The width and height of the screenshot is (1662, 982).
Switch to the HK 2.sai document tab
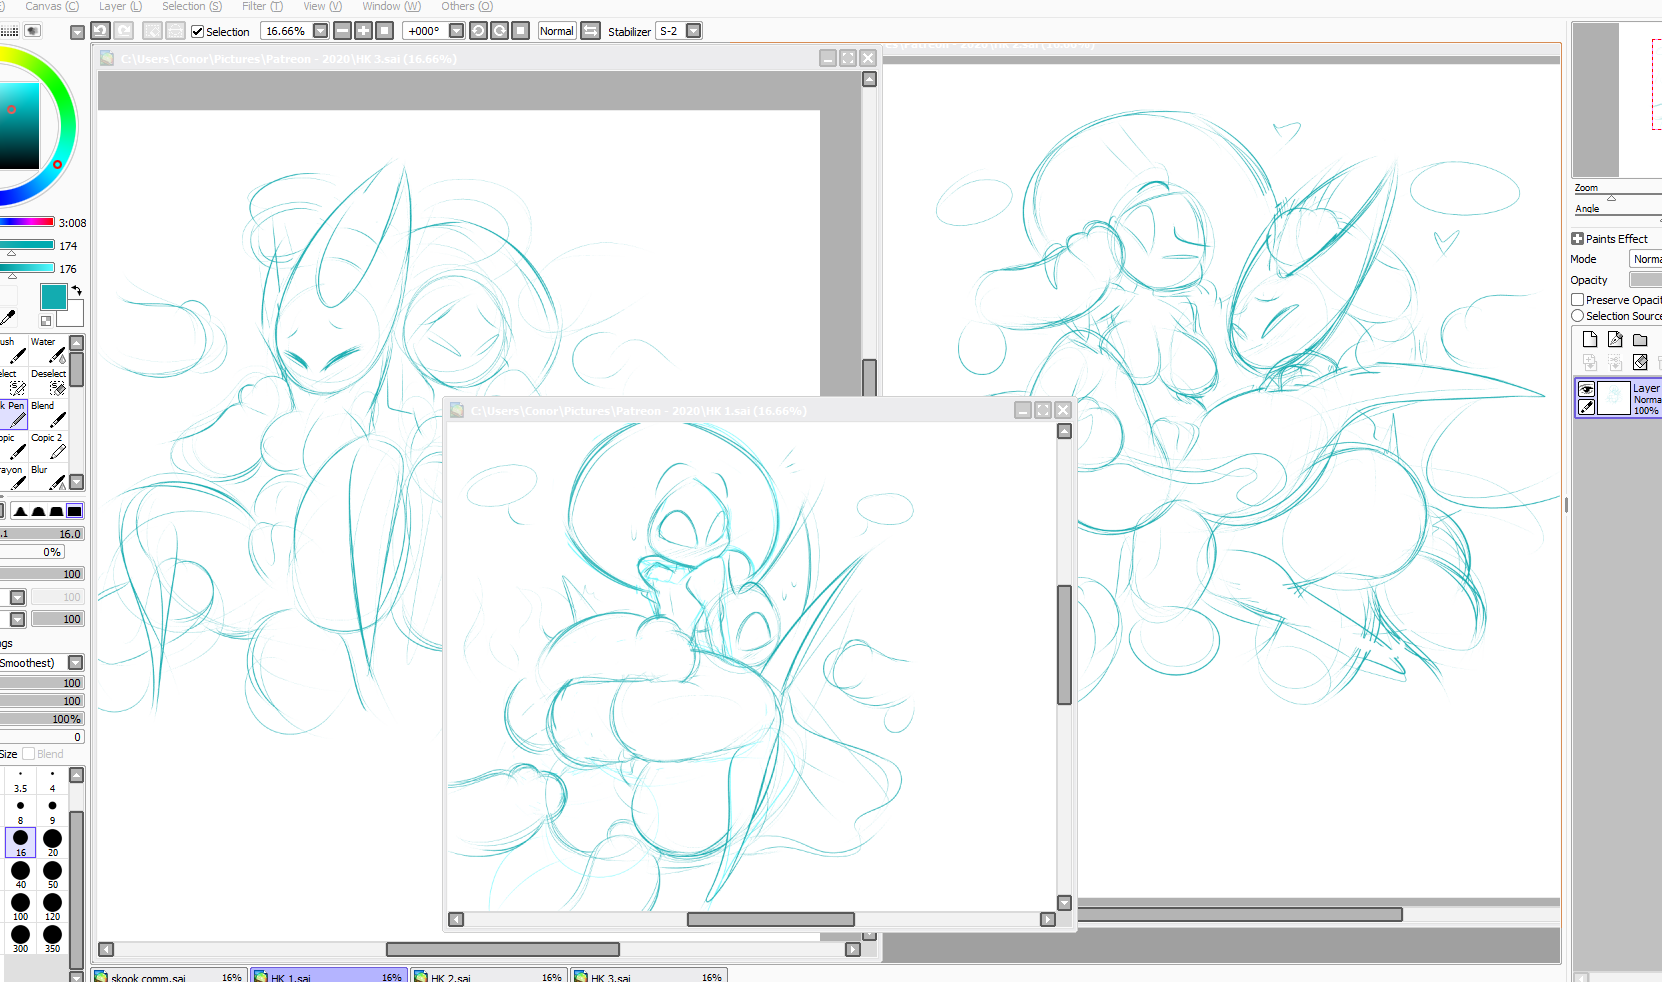click(x=488, y=976)
